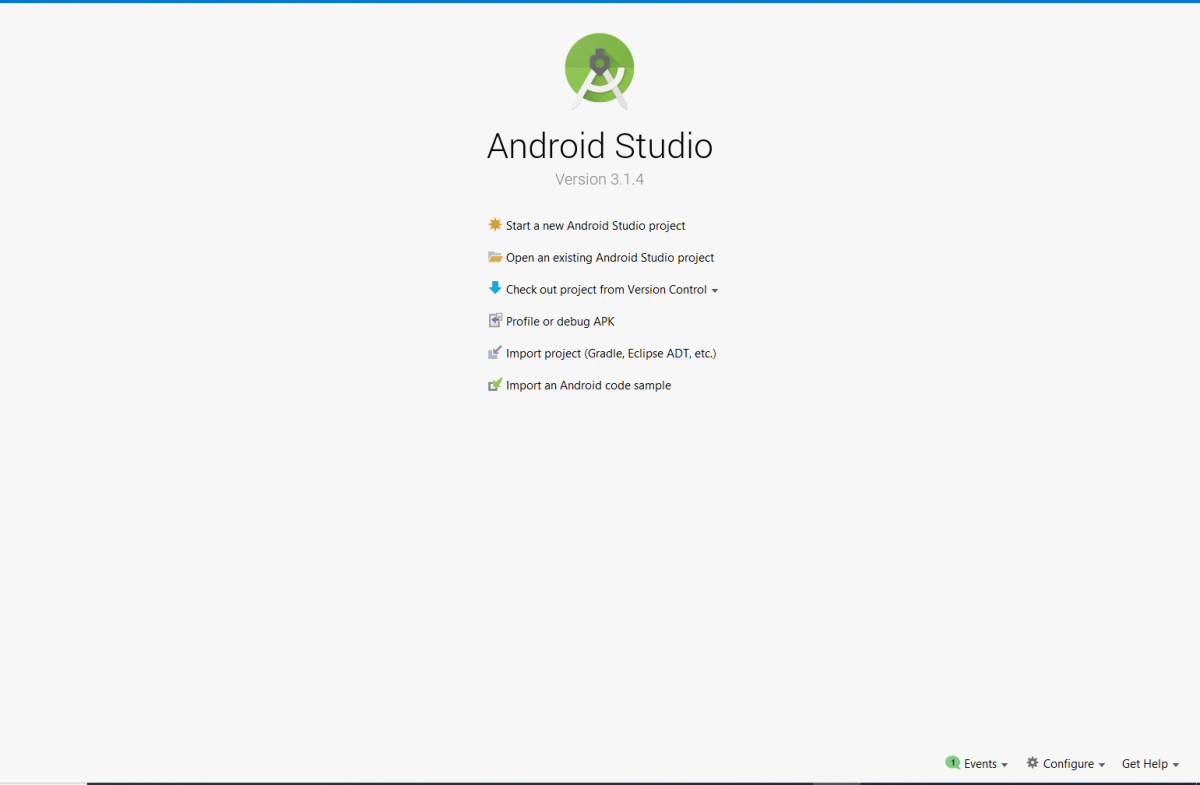1200x785 pixels.
Task: Start a new Android Studio project
Action: click(596, 226)
